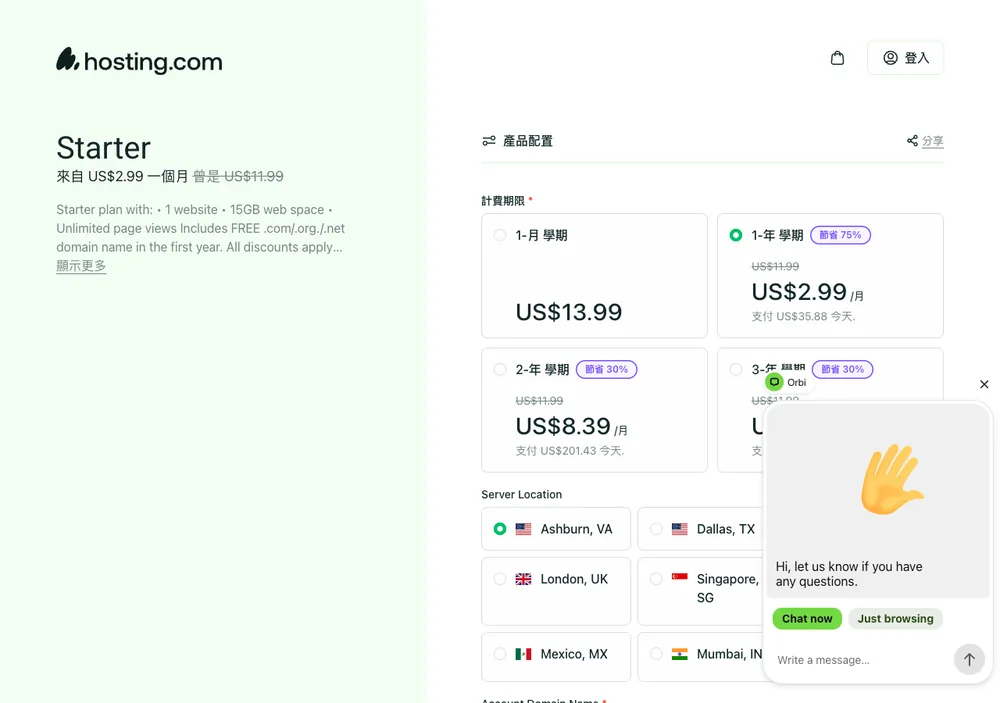Click the Write a message input field

861,660
